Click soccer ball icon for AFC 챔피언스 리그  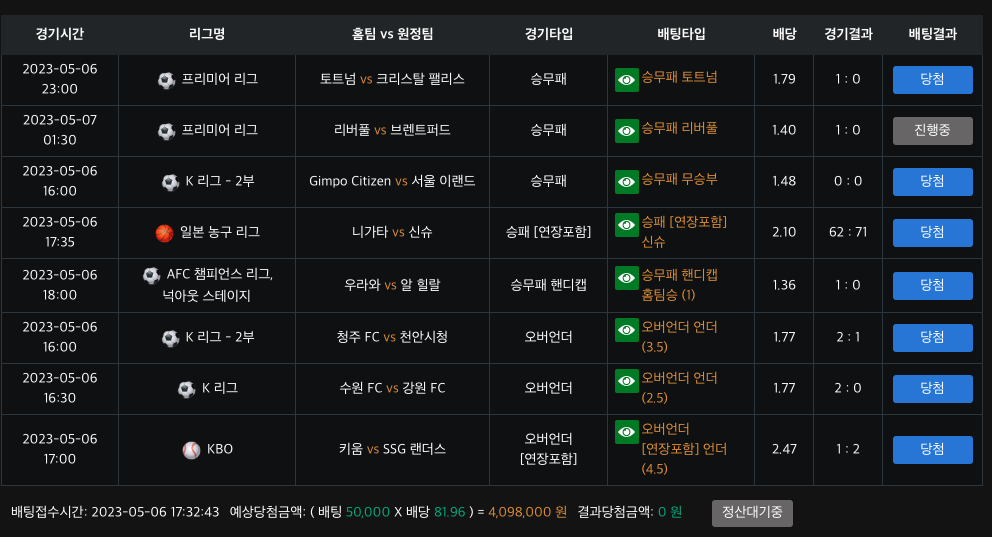click(151, 275)
